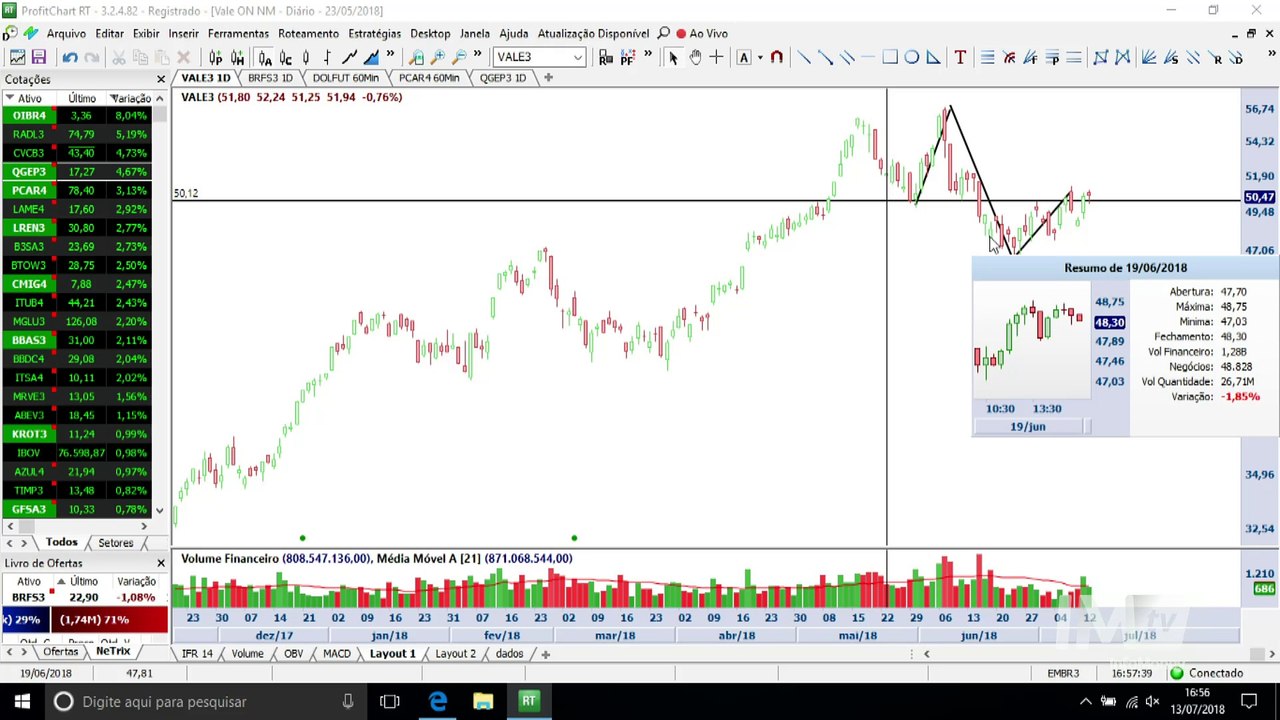
Task: Select MGLU3 row in the quotes list
Action: coord(78,322)
